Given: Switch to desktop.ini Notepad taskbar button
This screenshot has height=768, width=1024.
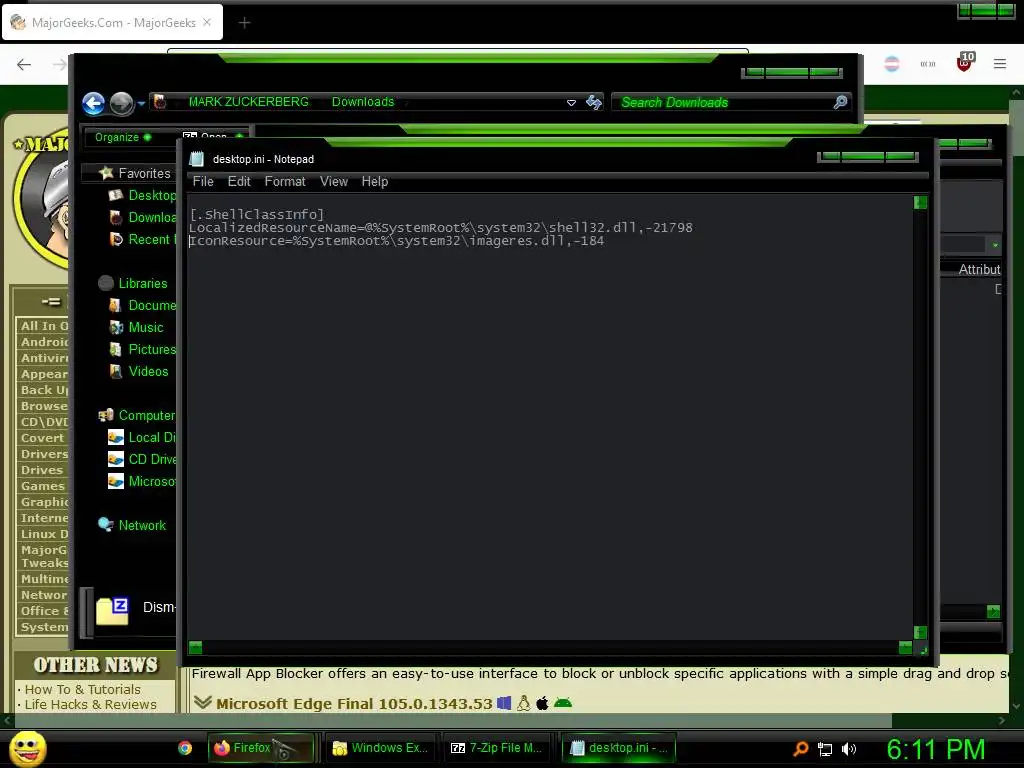Looking at the screenshot, I should point(619,748).
